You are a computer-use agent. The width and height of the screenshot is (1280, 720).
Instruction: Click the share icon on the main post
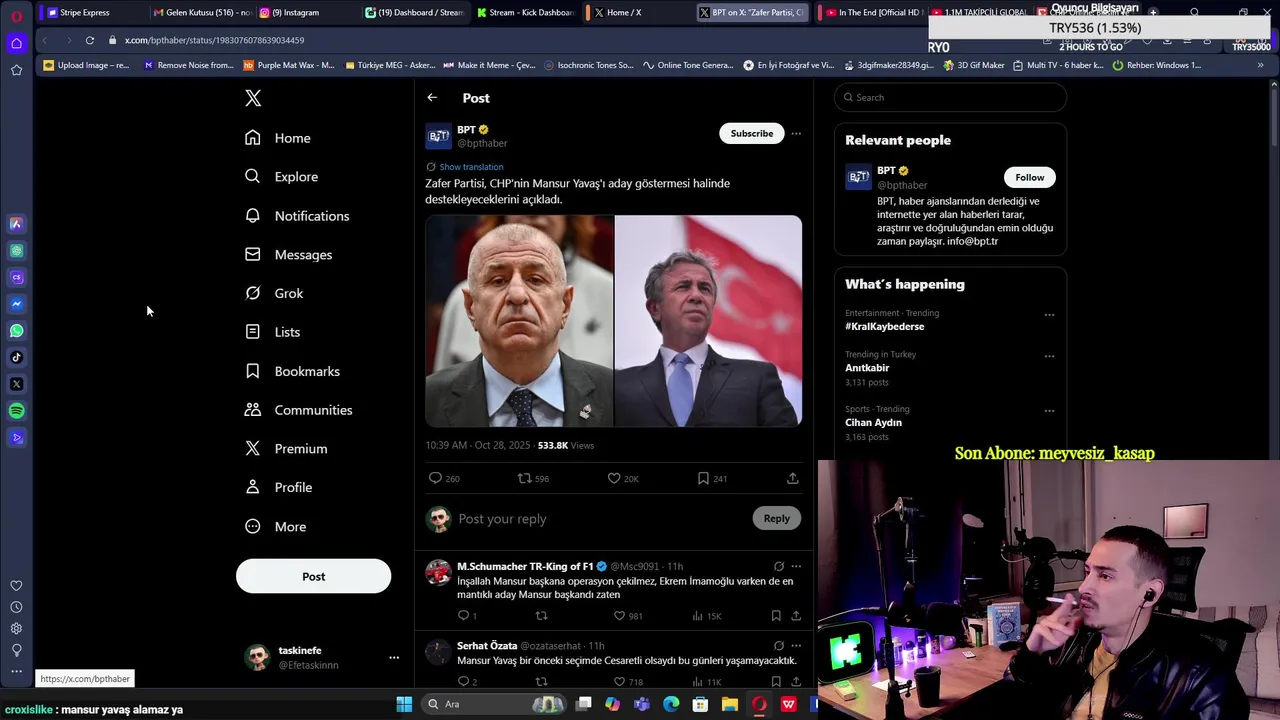[x=792, y=478]
